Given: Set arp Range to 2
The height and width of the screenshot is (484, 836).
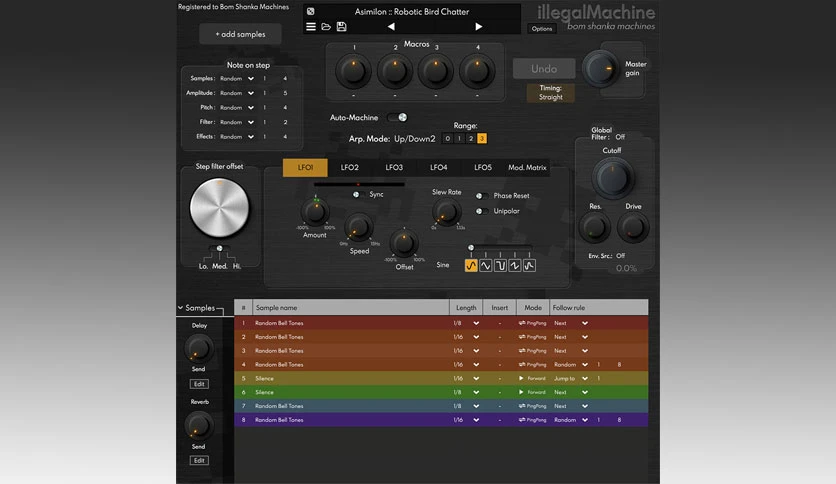Looking at the screenshot, I should coord(470,139).
